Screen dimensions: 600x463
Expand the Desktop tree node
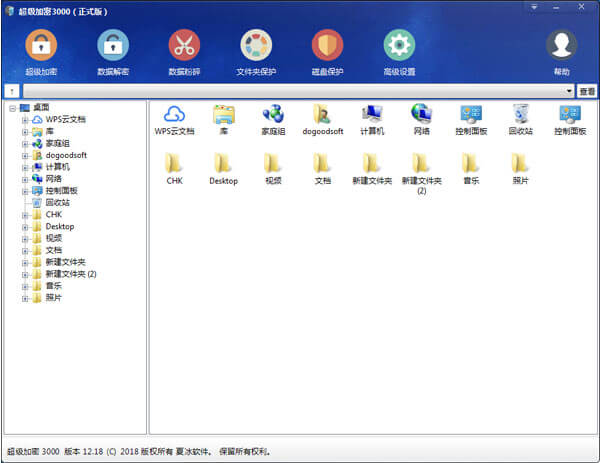coord(25,227)
